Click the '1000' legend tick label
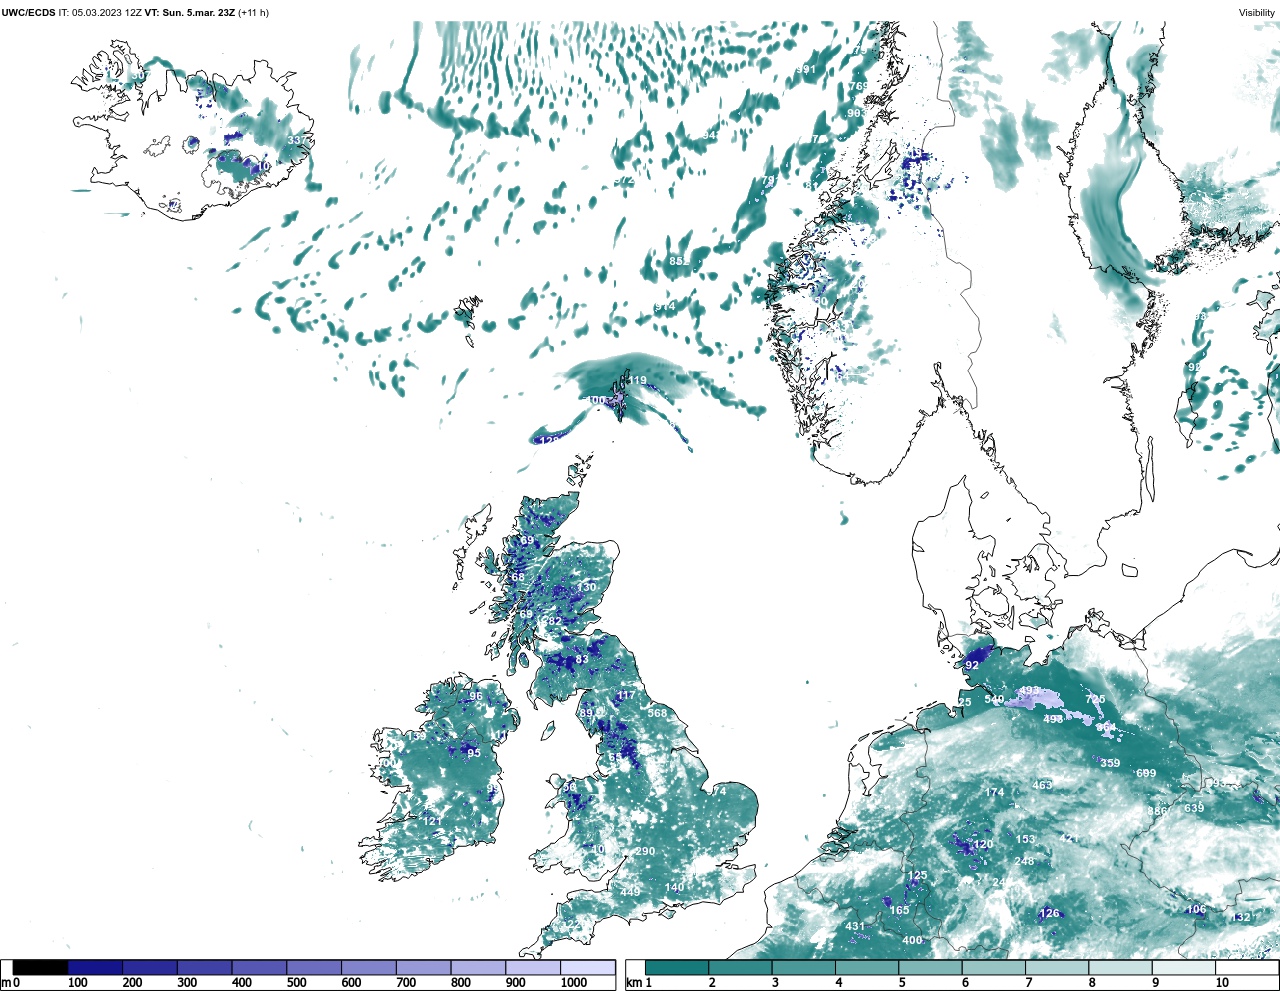 click(x=574, y=983)
